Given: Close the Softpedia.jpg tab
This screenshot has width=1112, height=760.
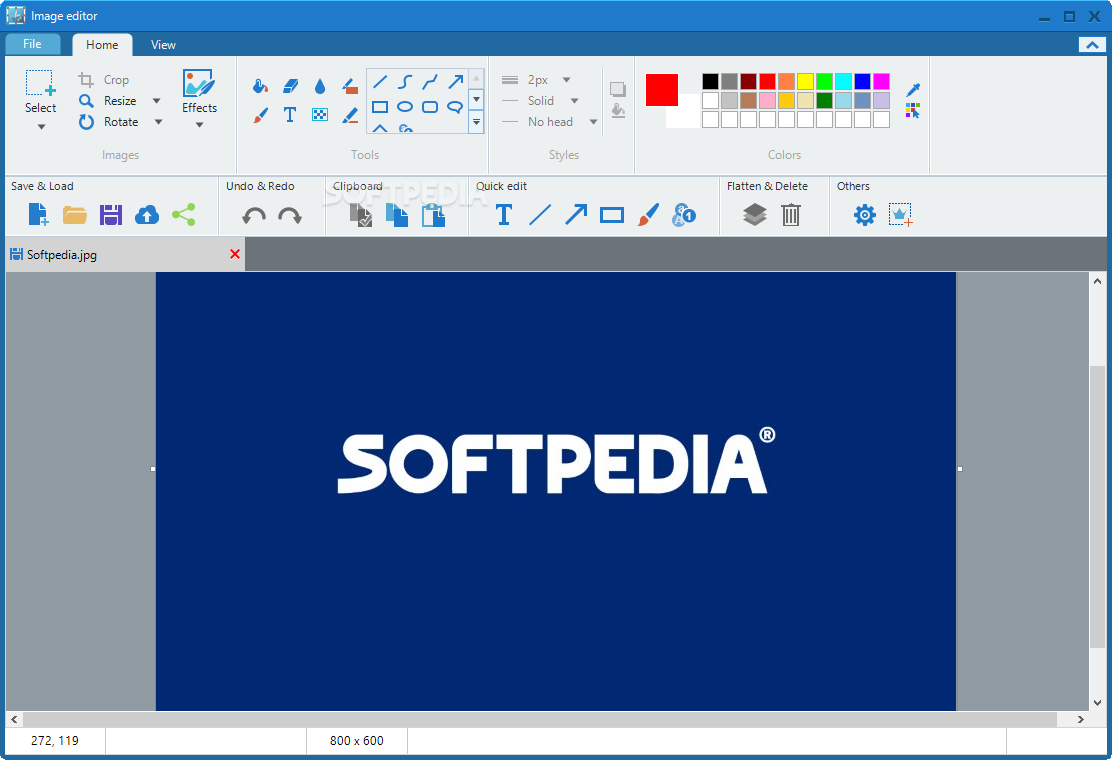Looking at the screenshot, I should click(235, 254).
